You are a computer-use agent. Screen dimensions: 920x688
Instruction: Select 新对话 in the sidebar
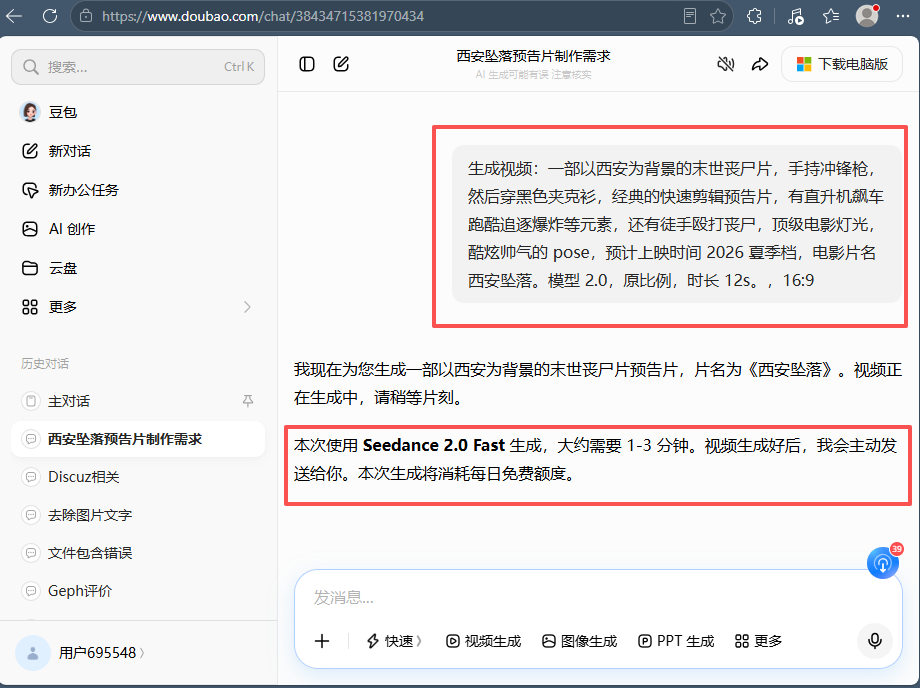tap(138, 151)
